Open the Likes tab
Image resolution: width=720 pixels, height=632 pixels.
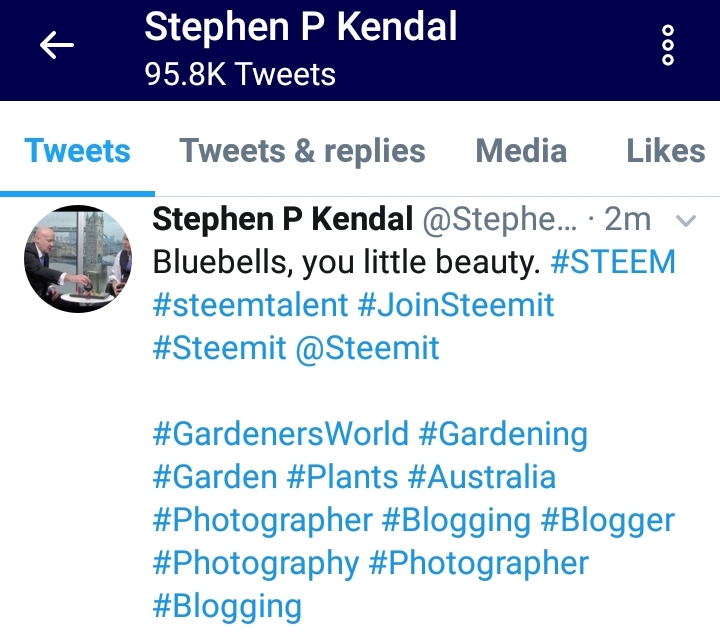pos(665,151)
